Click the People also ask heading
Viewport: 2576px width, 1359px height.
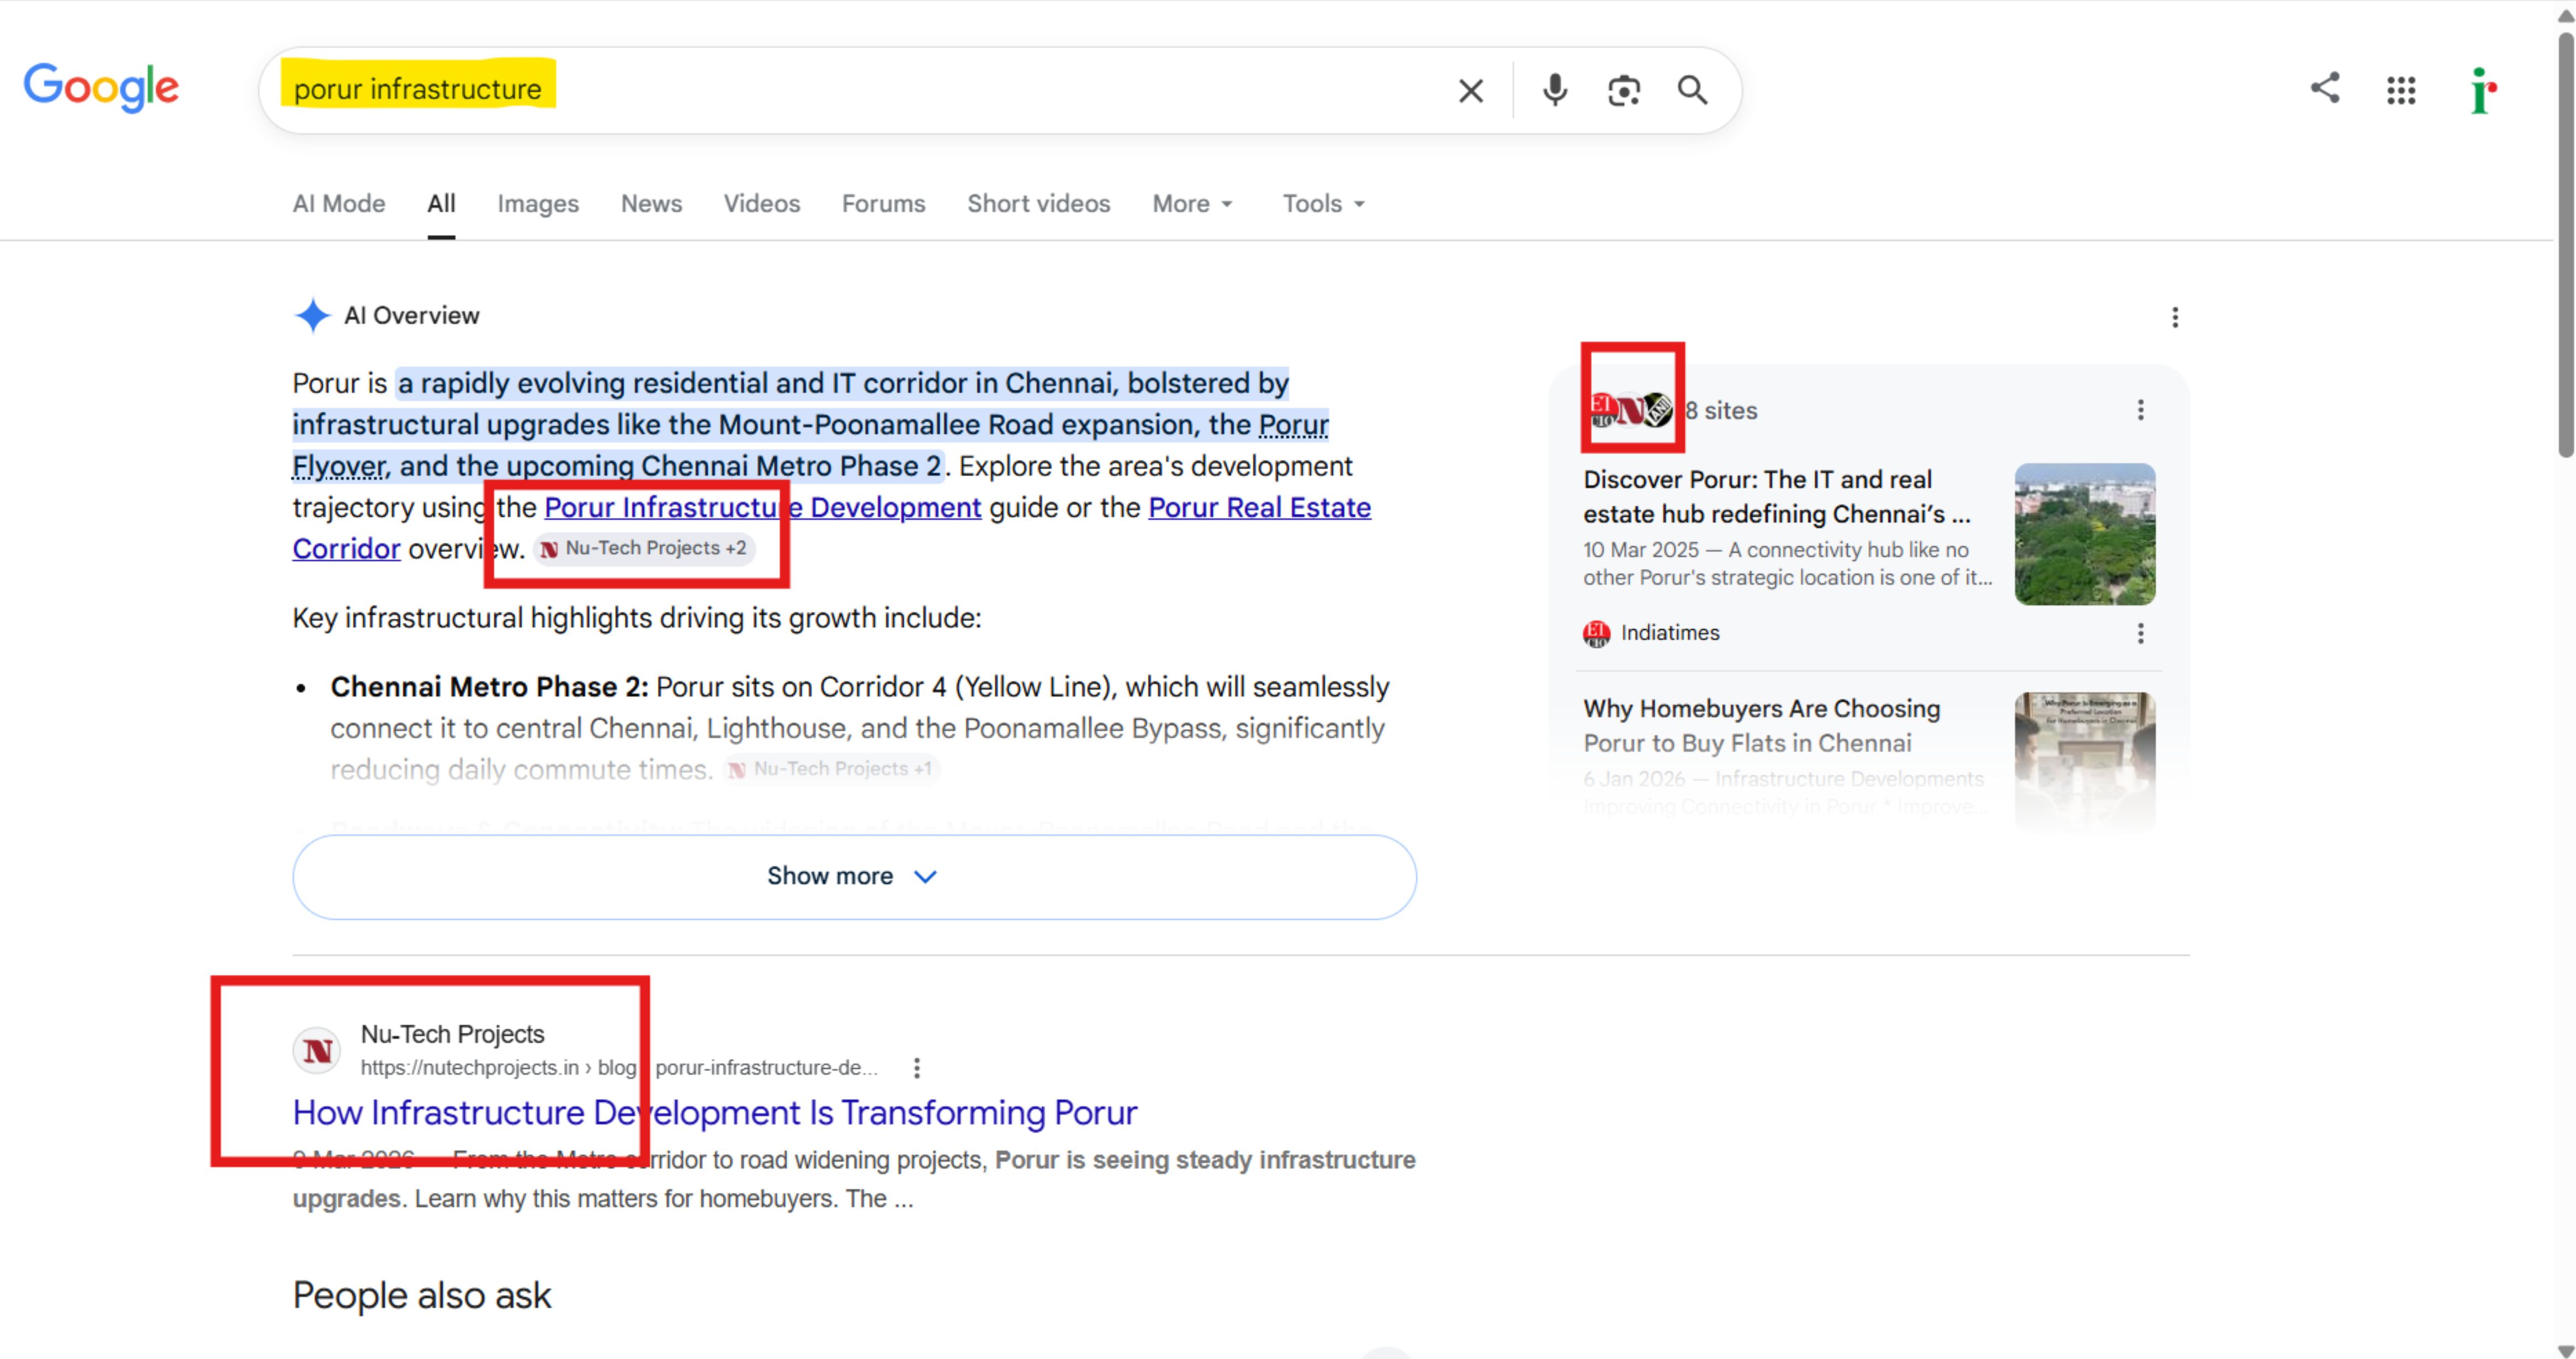tap(421, 1295)
